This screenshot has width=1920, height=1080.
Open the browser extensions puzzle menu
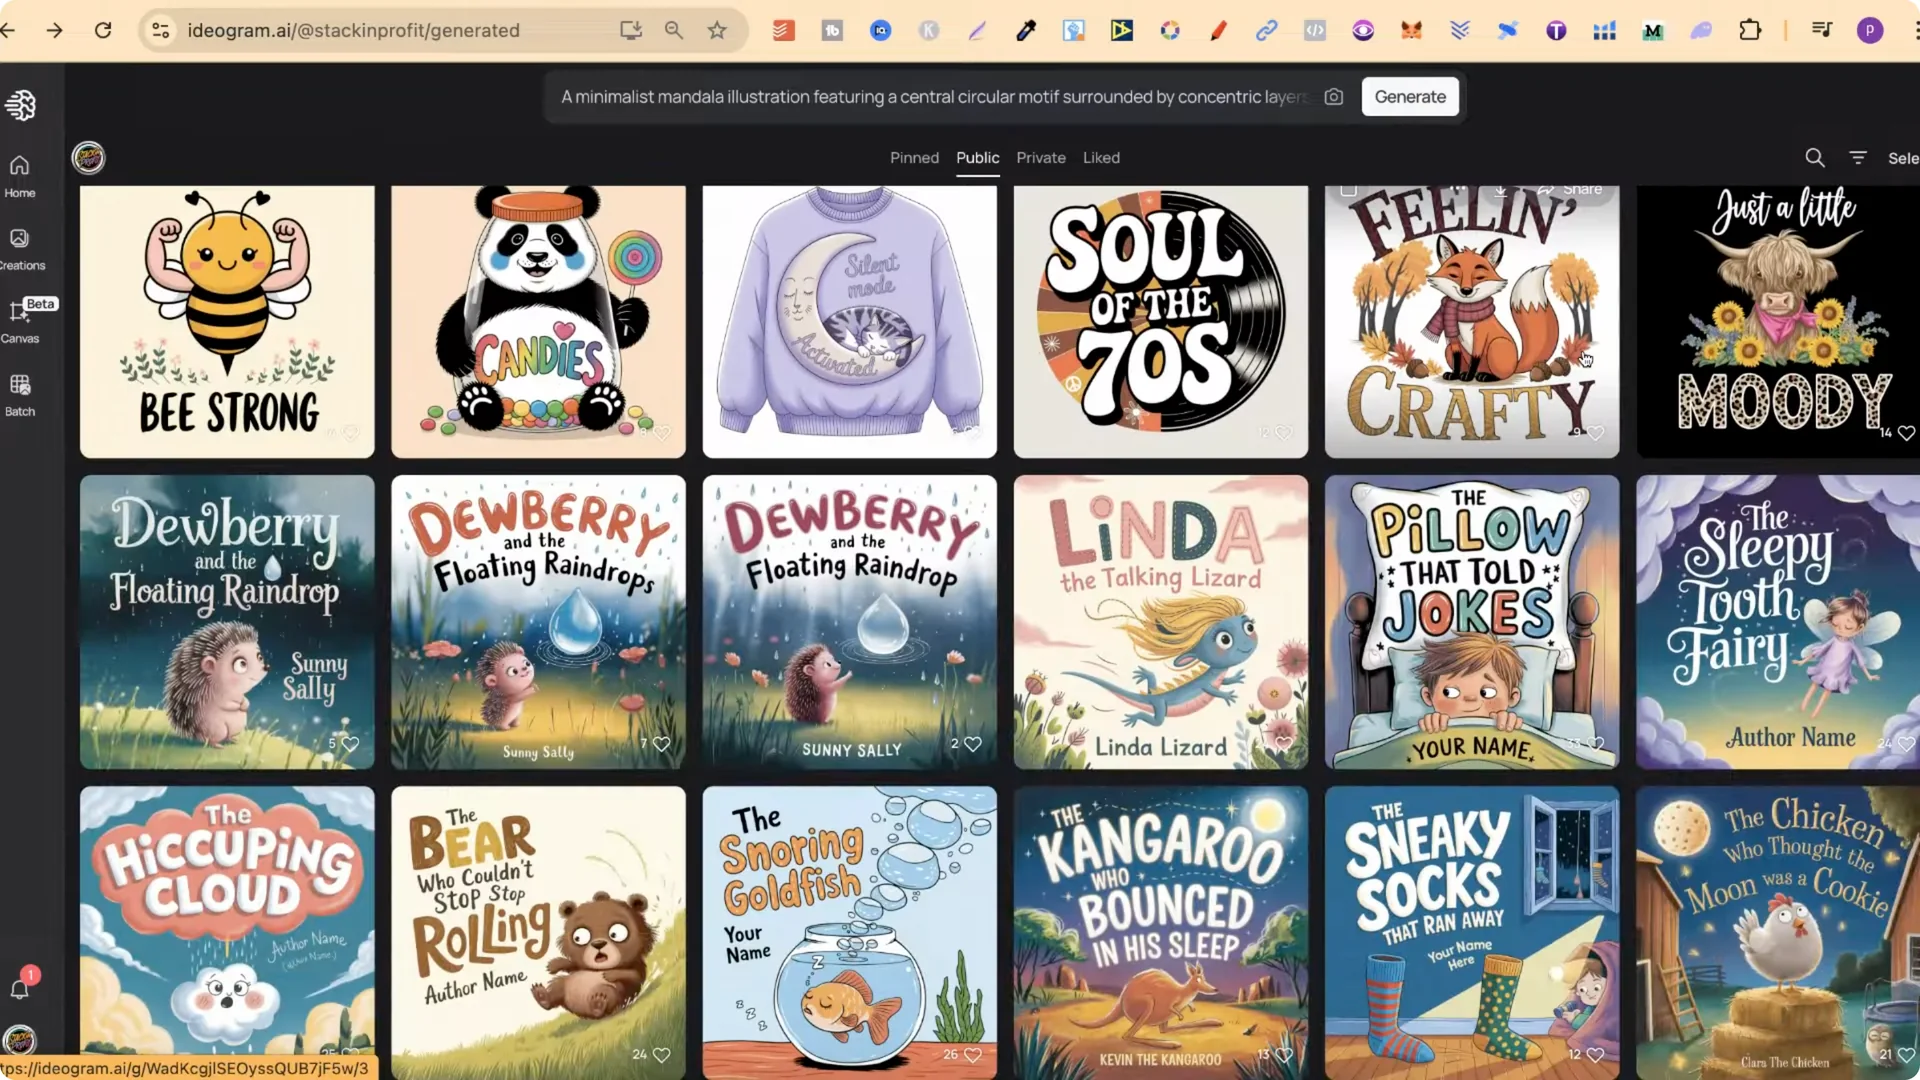point(1751,31)
